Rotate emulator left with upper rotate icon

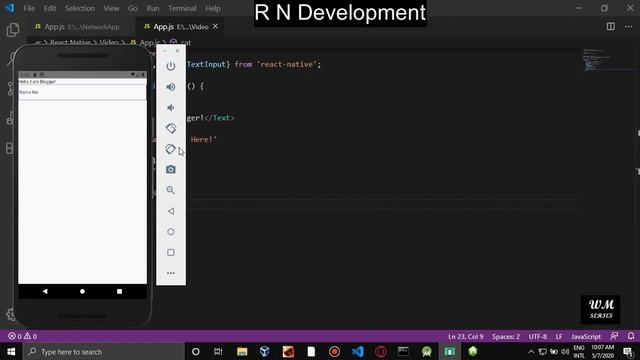tap(171, 128)
